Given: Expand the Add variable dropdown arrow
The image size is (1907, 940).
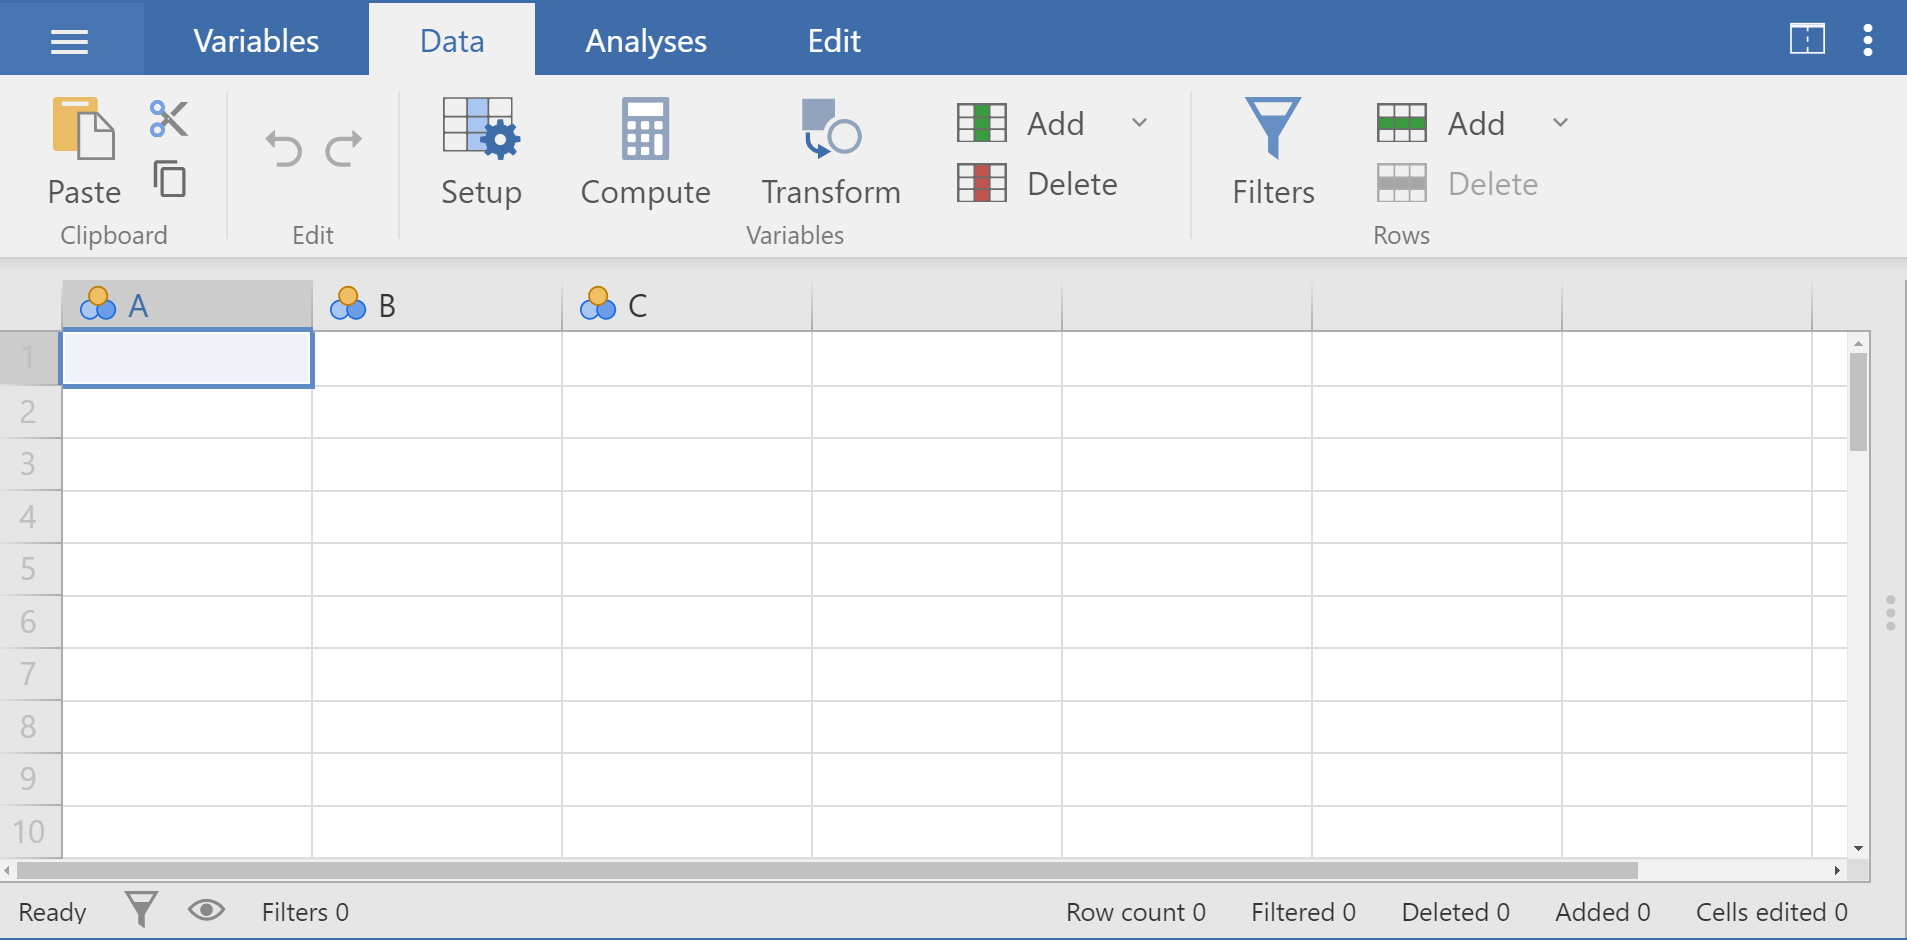Looking at the screenshot, I should click(1139, 123).
